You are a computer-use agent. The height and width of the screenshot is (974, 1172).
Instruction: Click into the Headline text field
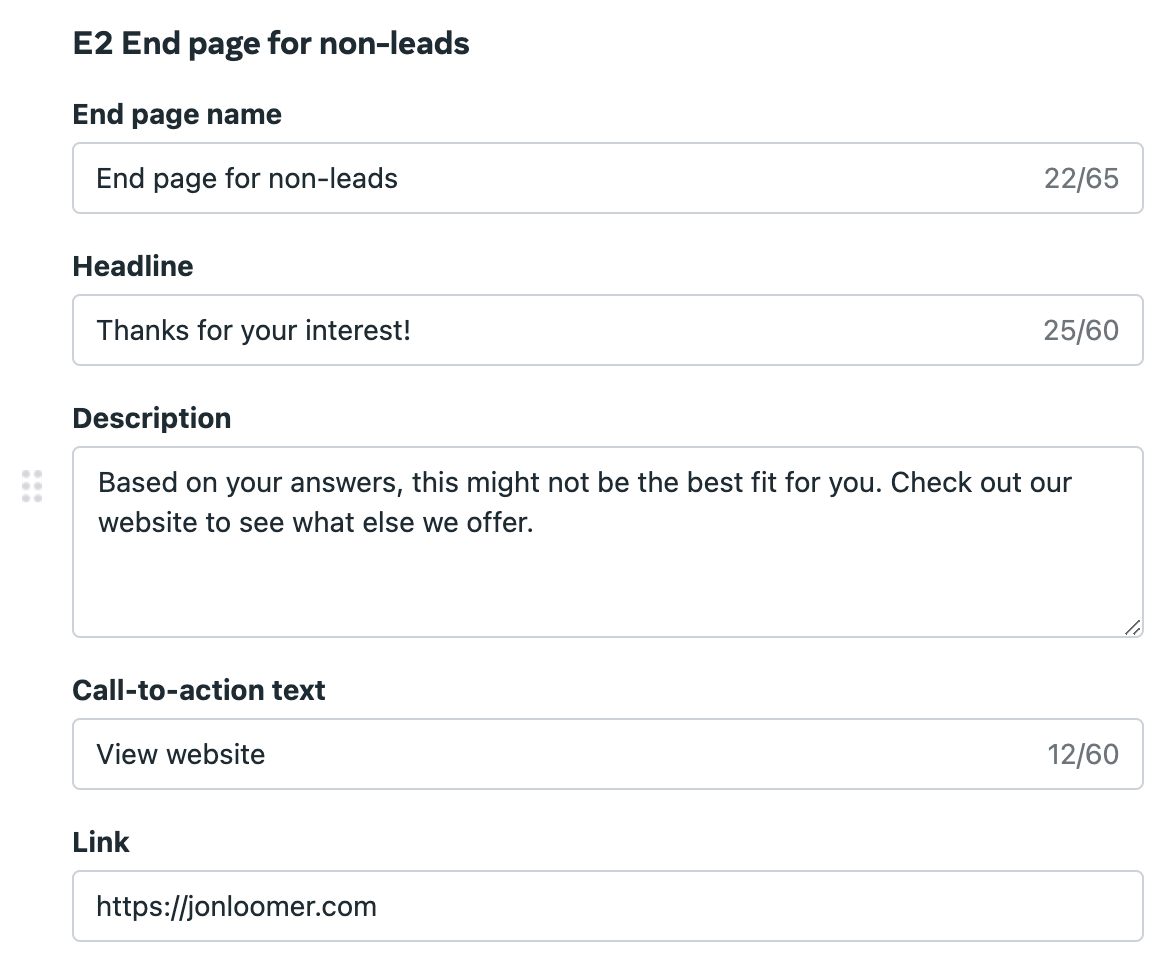pyautogui.click(x=608, y=330)
